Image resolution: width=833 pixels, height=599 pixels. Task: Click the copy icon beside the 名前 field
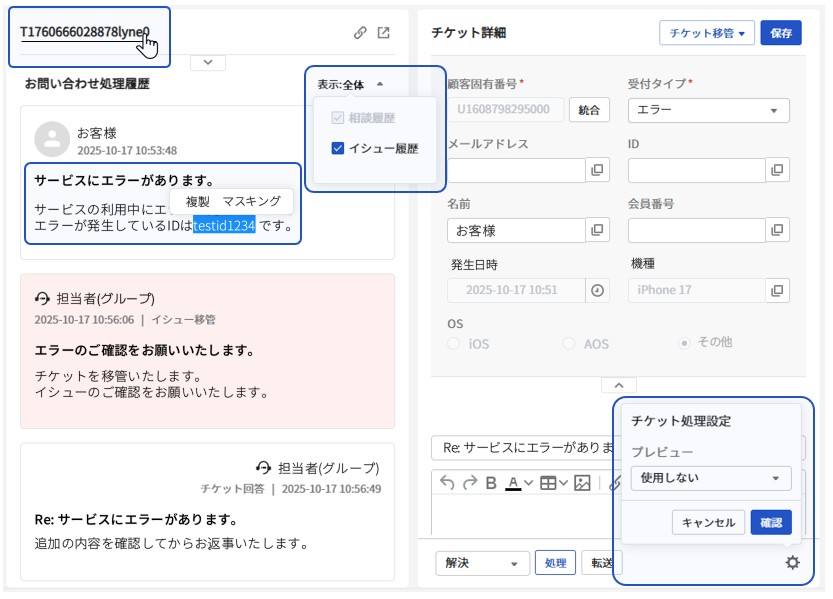pyautogui.click(x=597, y=231)
